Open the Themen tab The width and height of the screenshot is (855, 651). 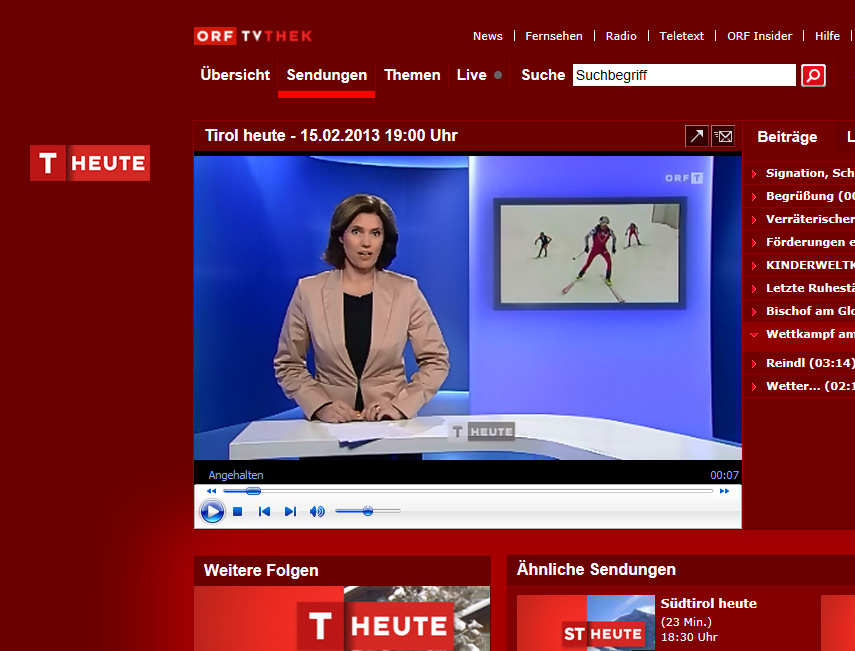[412, 75]
